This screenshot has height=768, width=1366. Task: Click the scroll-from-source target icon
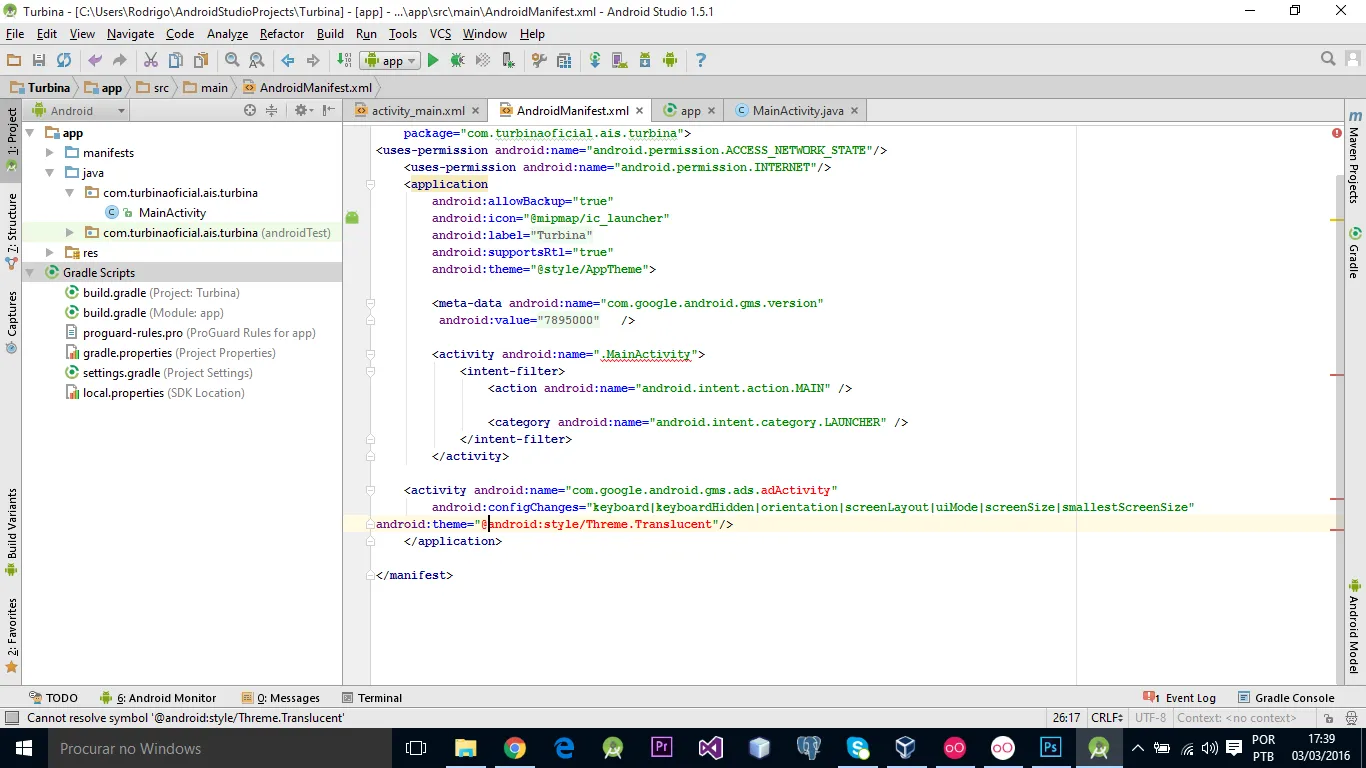point(250,111)
